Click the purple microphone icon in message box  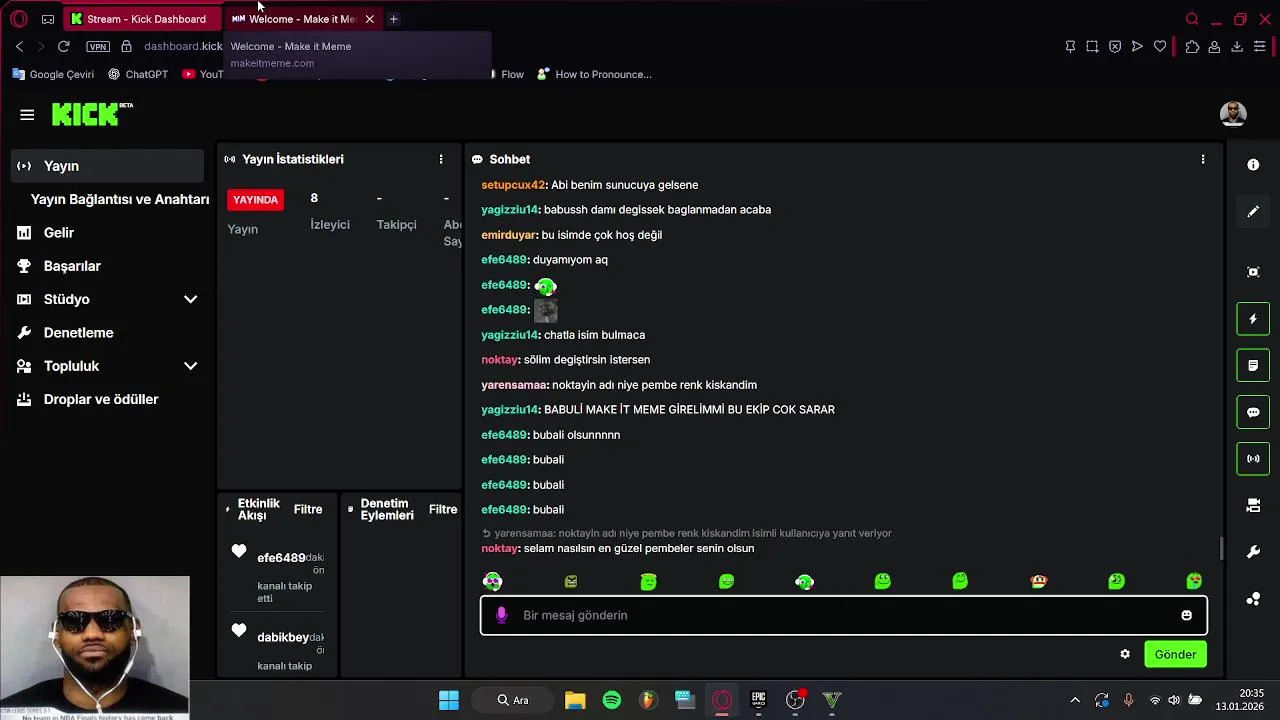[502, 615]
